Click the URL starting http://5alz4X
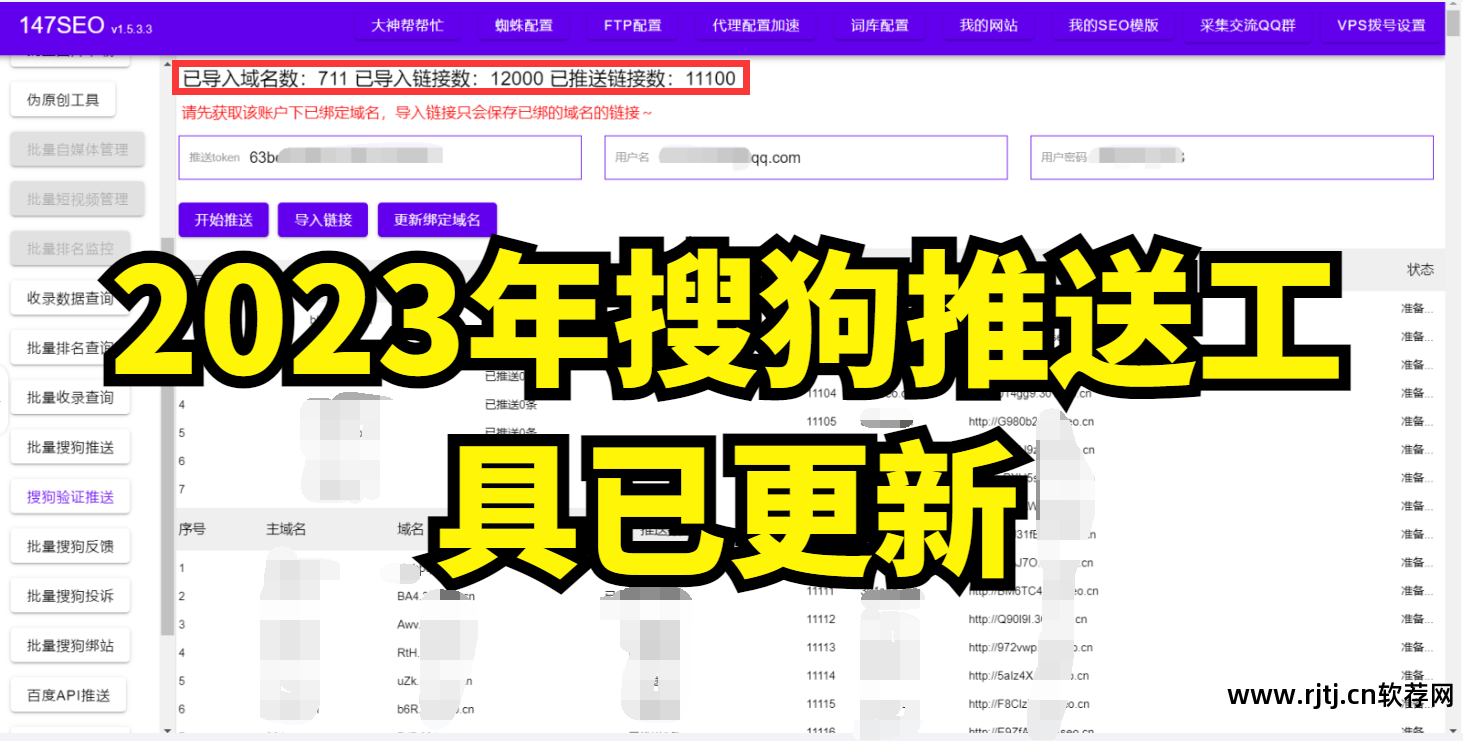The width and height of the screenshot is (1463, 741). tap(1029, 676)
